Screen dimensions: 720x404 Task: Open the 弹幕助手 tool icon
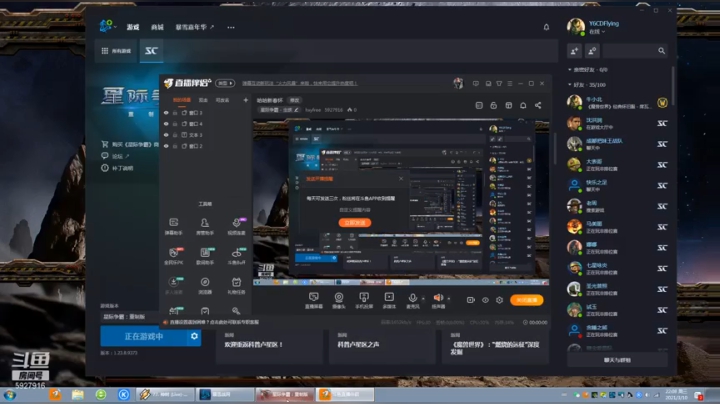coord(174,226)
